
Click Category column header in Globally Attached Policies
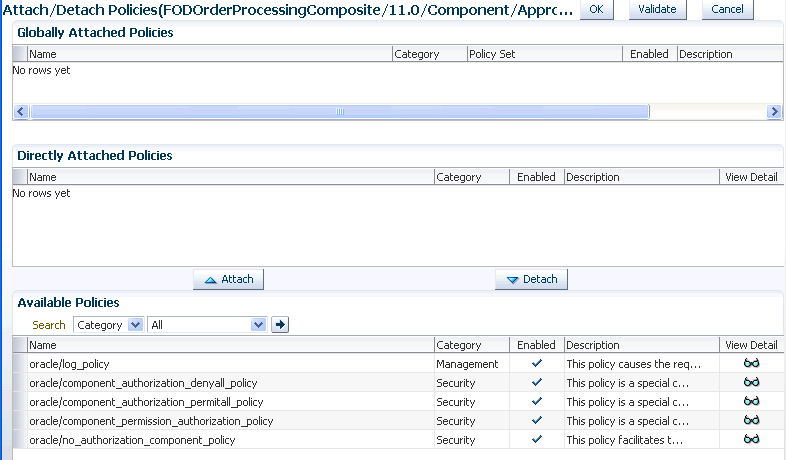[x=430, y=54]
